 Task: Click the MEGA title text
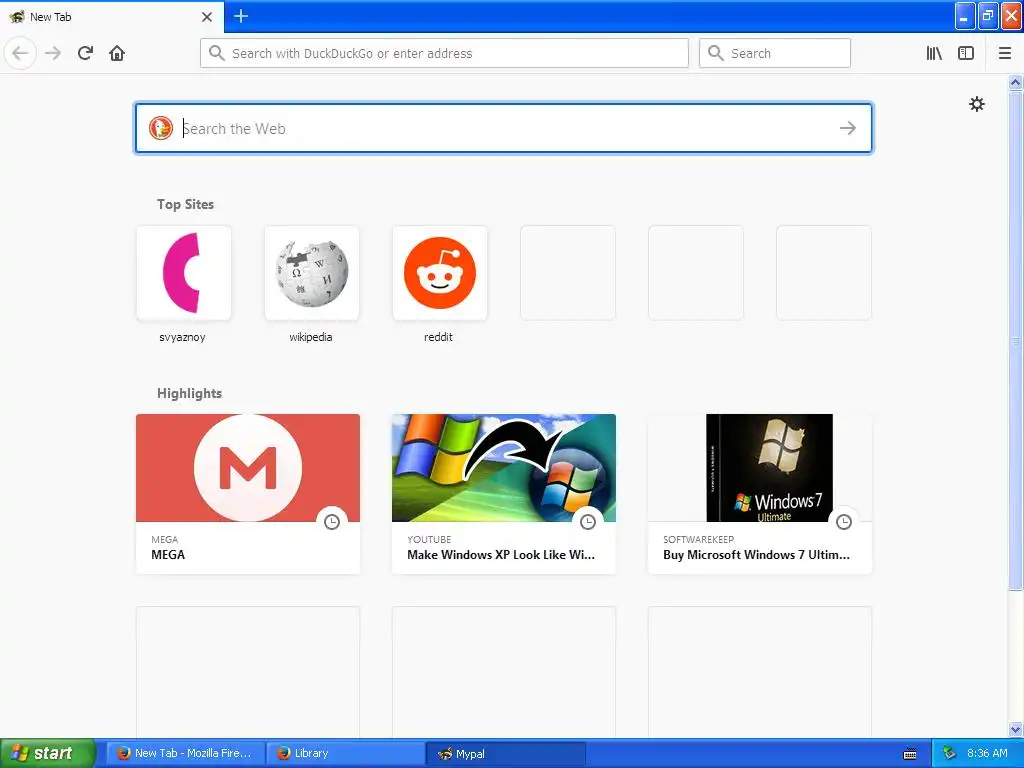point(168,554)
